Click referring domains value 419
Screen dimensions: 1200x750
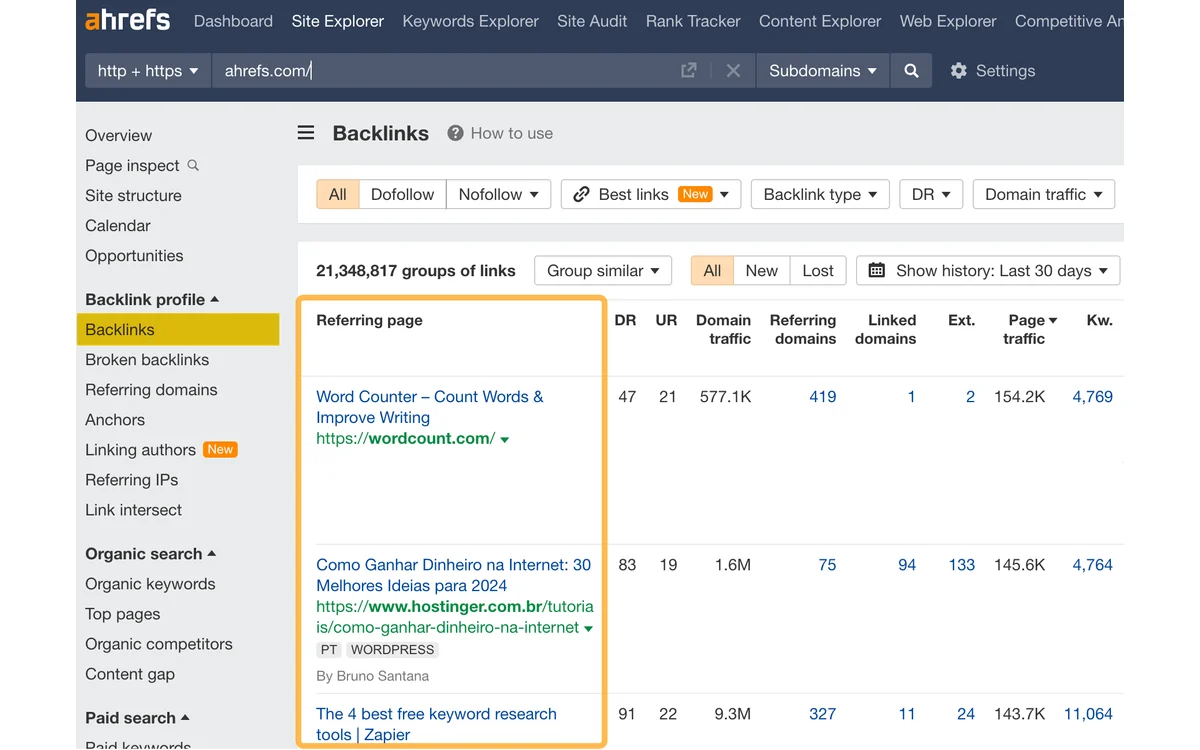822,396
